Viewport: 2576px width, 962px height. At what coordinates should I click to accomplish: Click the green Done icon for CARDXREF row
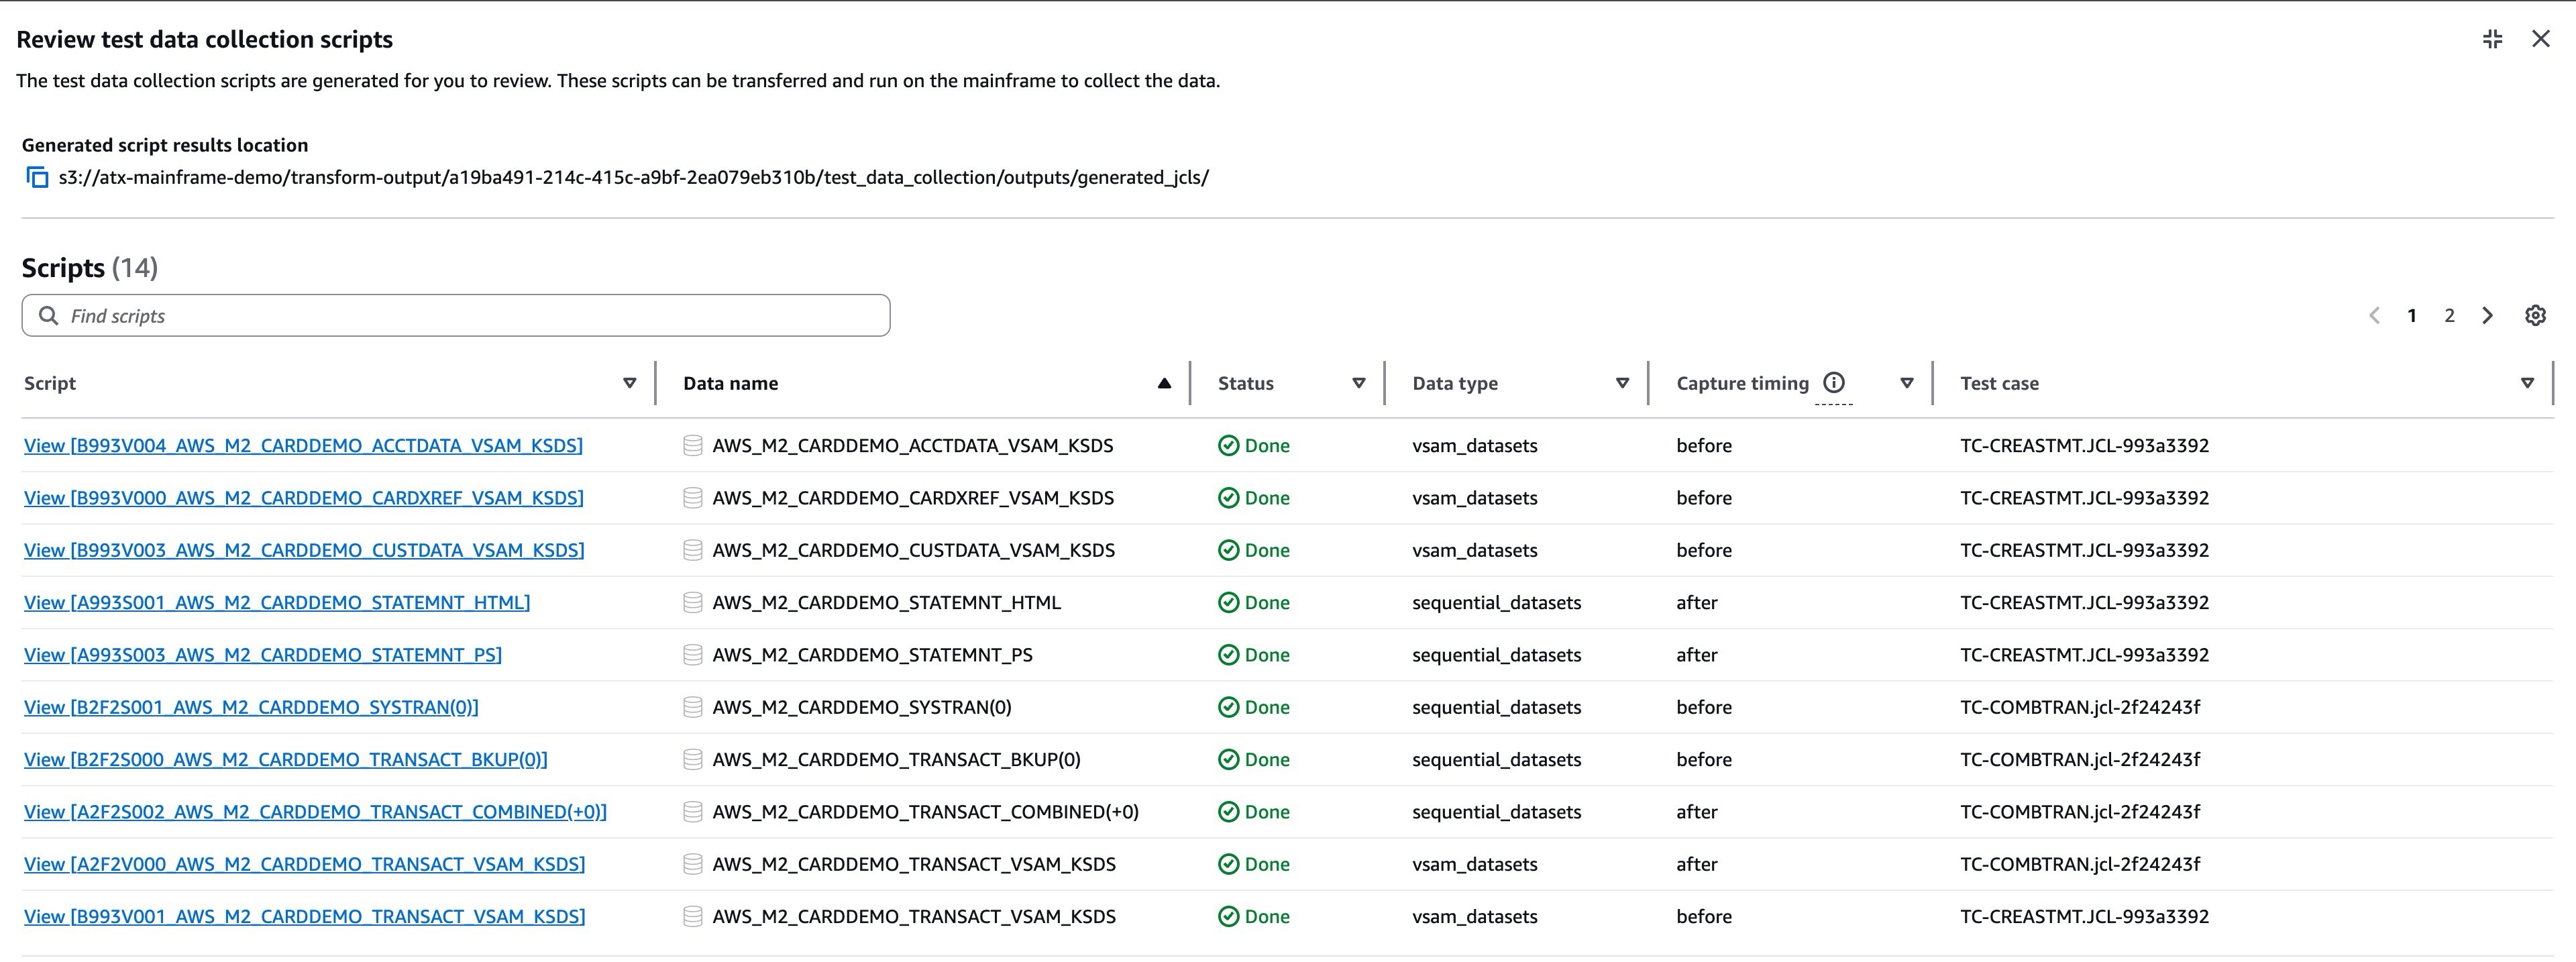(1228, 497)
